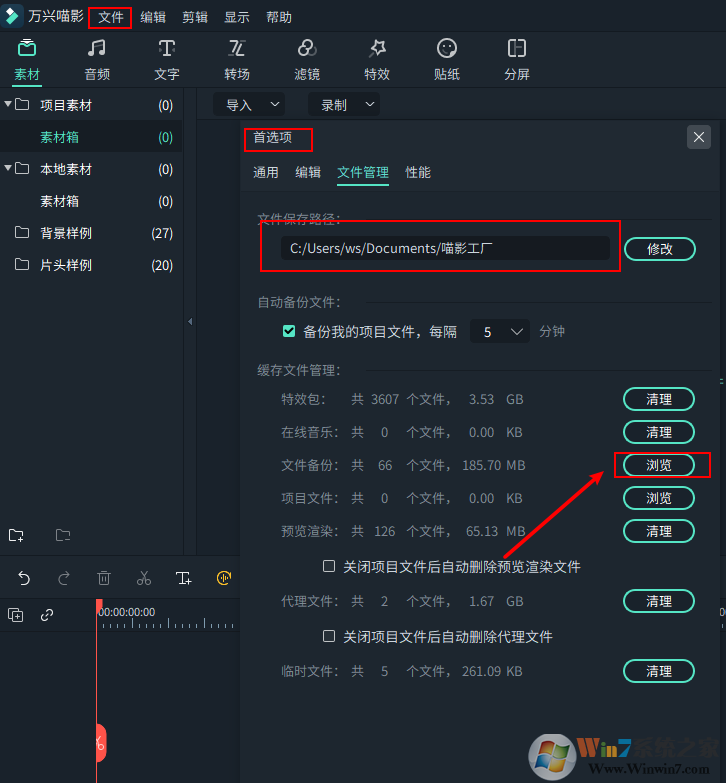Open the 特效 effects panel
Image resolution: width=726 pixels, height=783 pixels.
[x=377, y=60]
